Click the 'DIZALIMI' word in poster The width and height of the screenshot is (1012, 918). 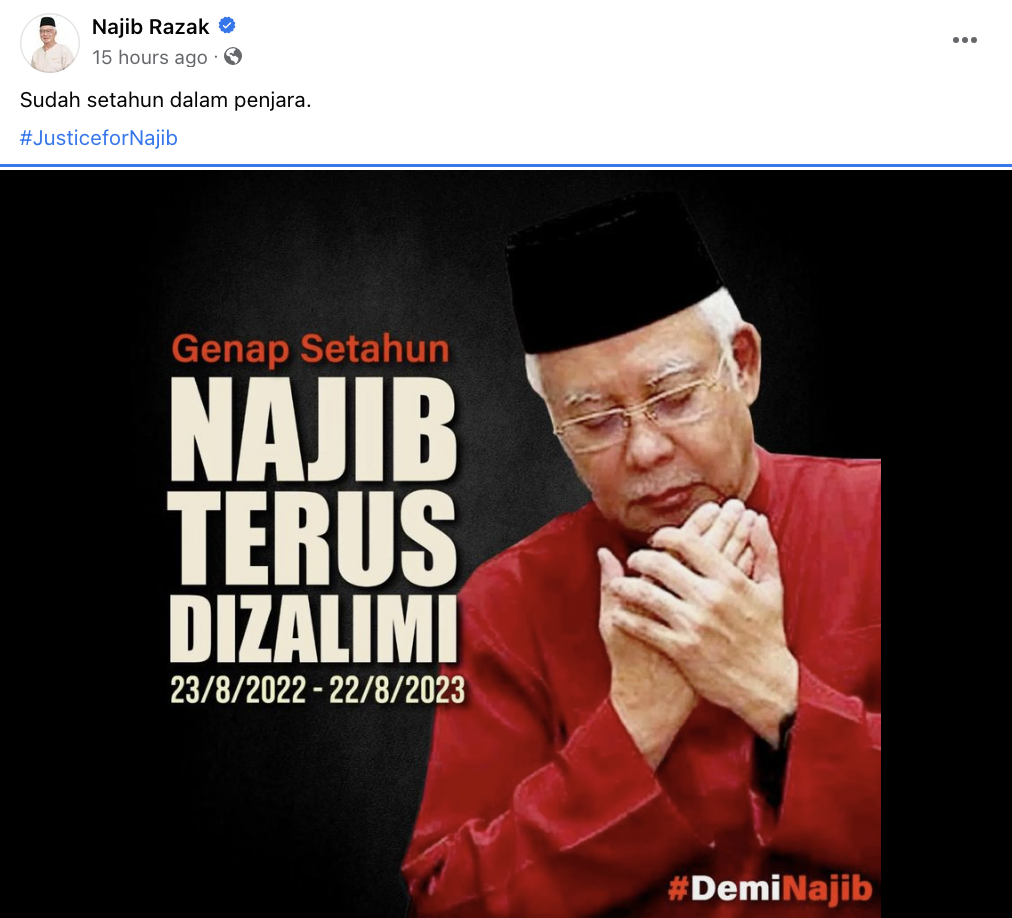(314, 629)
